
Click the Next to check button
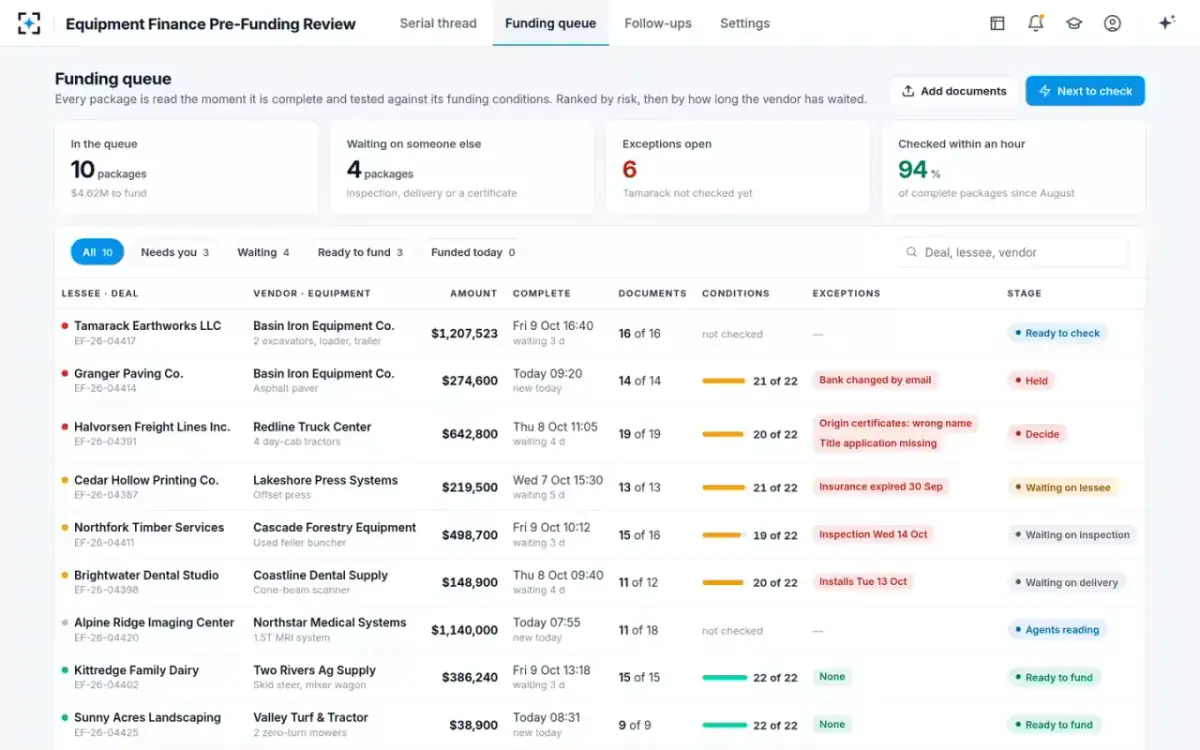1085,91
